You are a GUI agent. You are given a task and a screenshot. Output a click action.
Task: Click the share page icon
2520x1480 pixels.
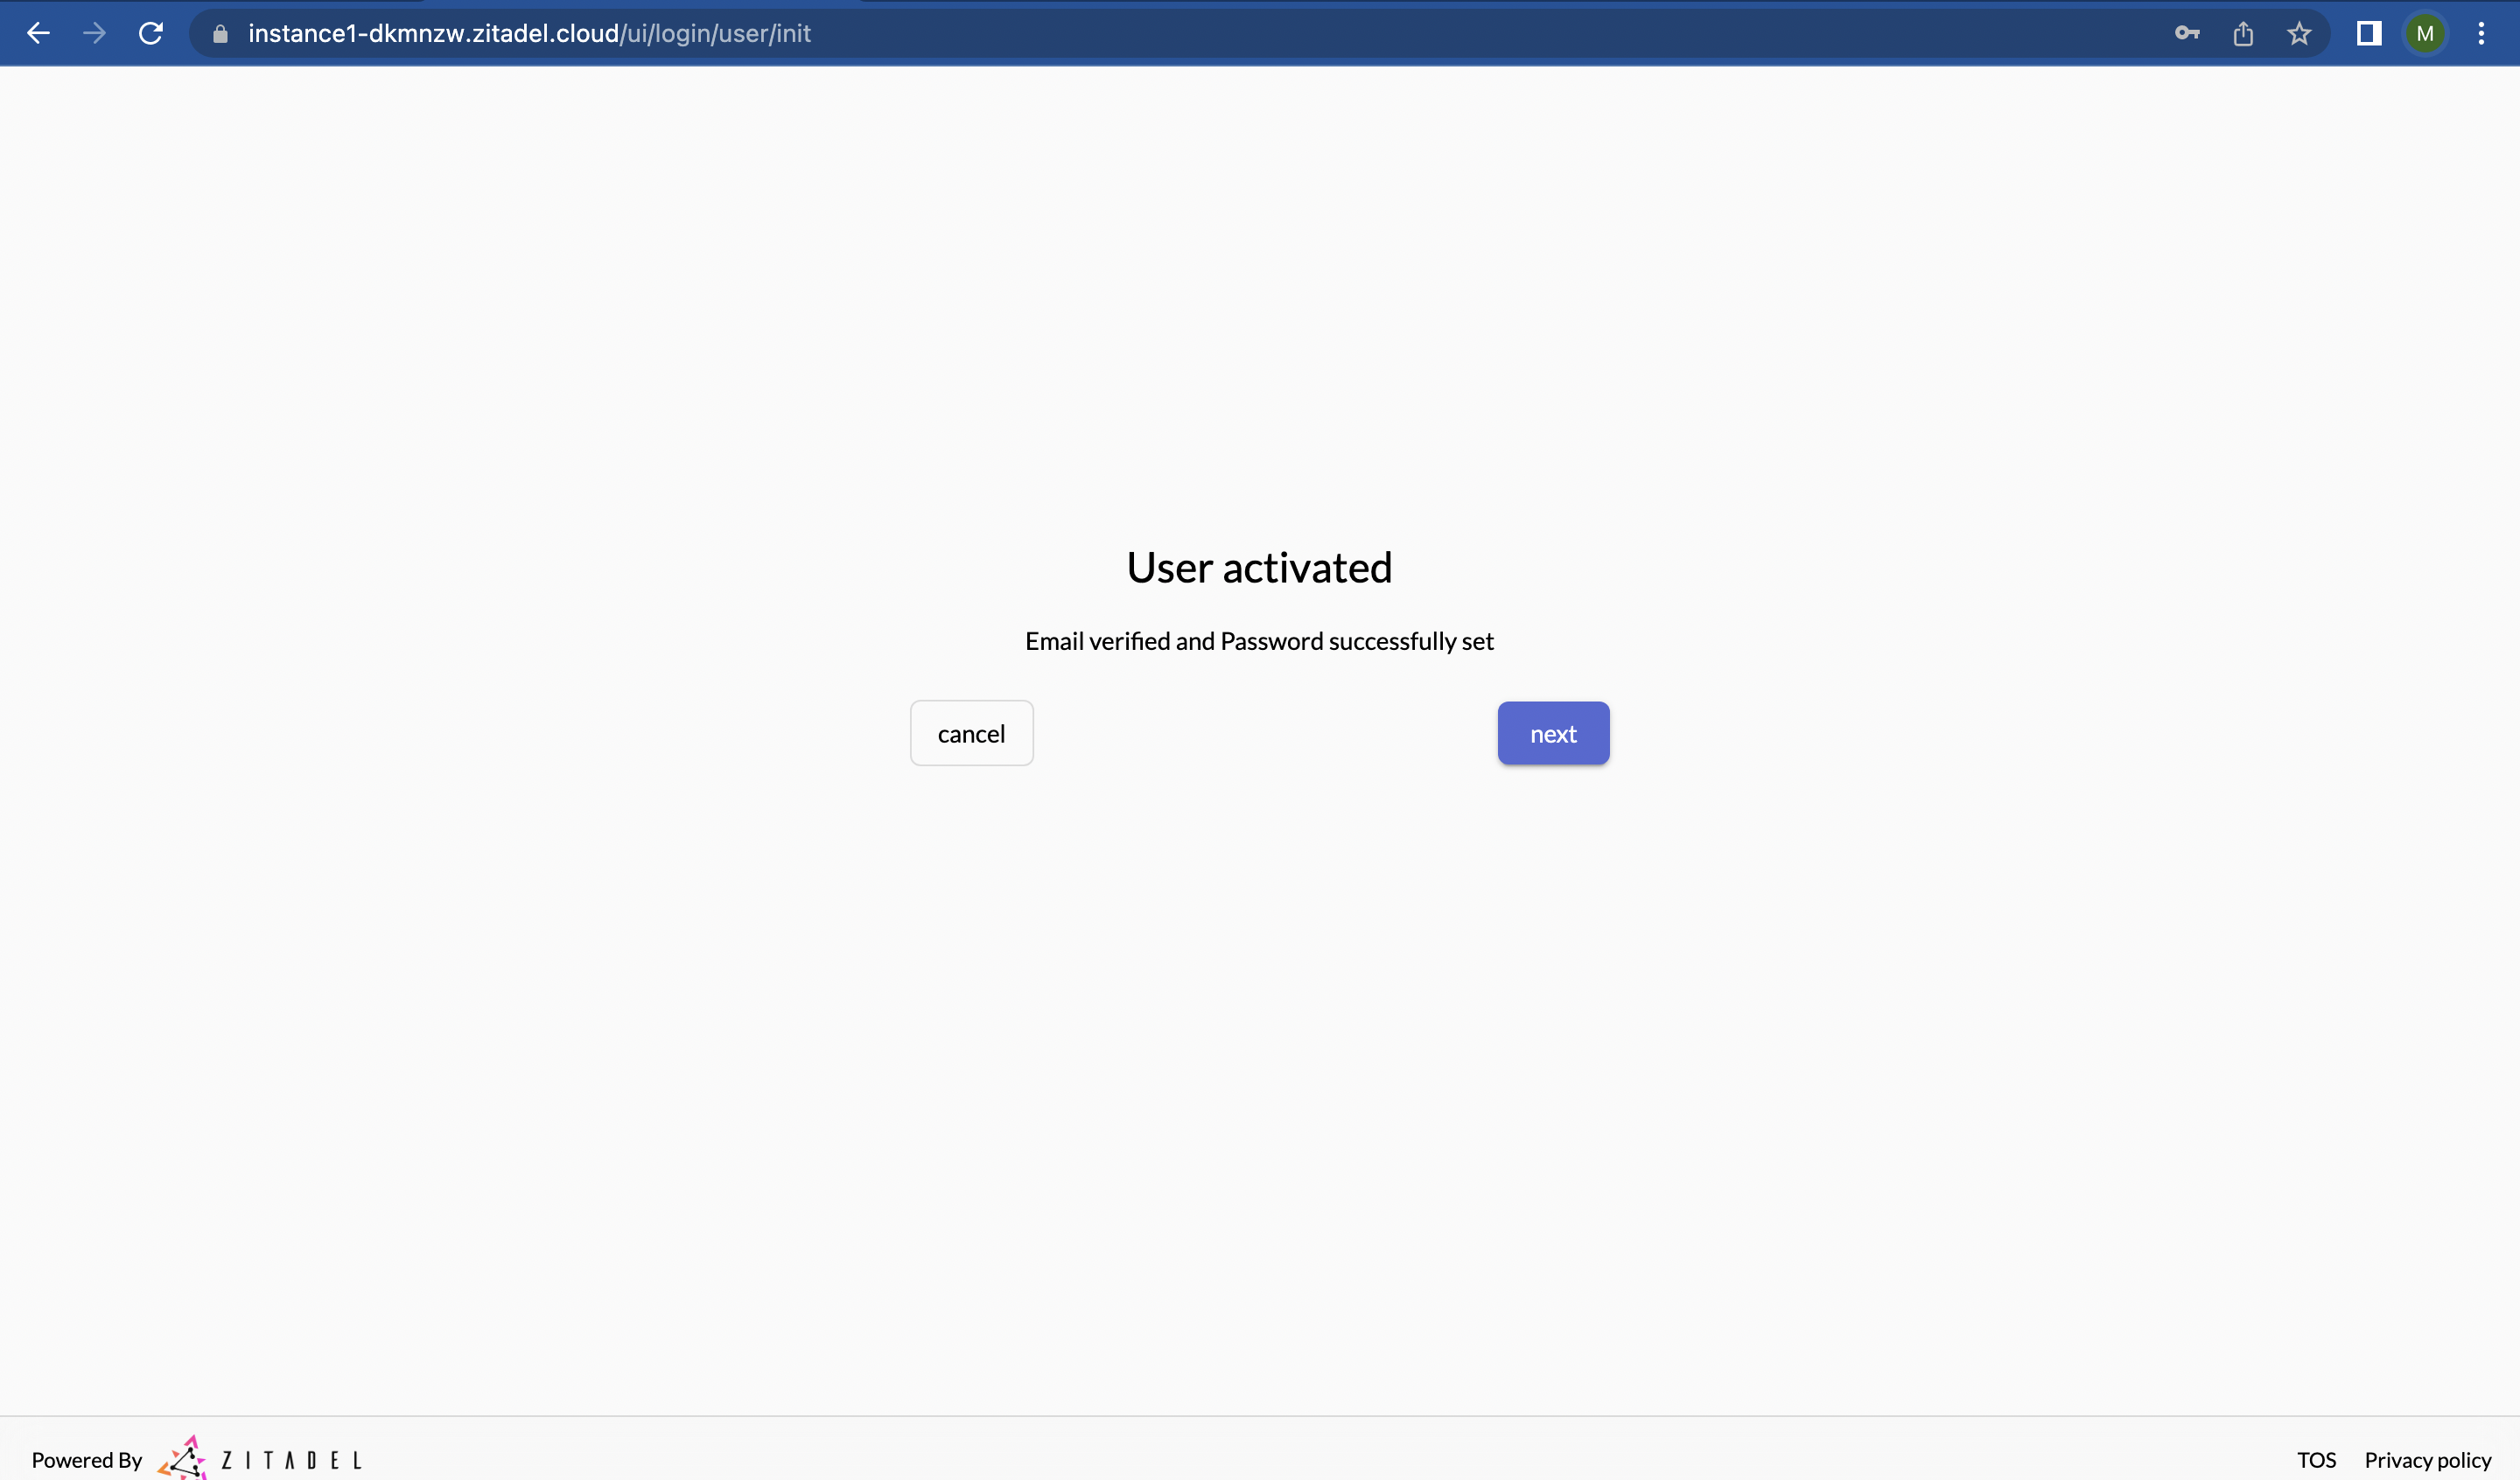[2243, 34]
